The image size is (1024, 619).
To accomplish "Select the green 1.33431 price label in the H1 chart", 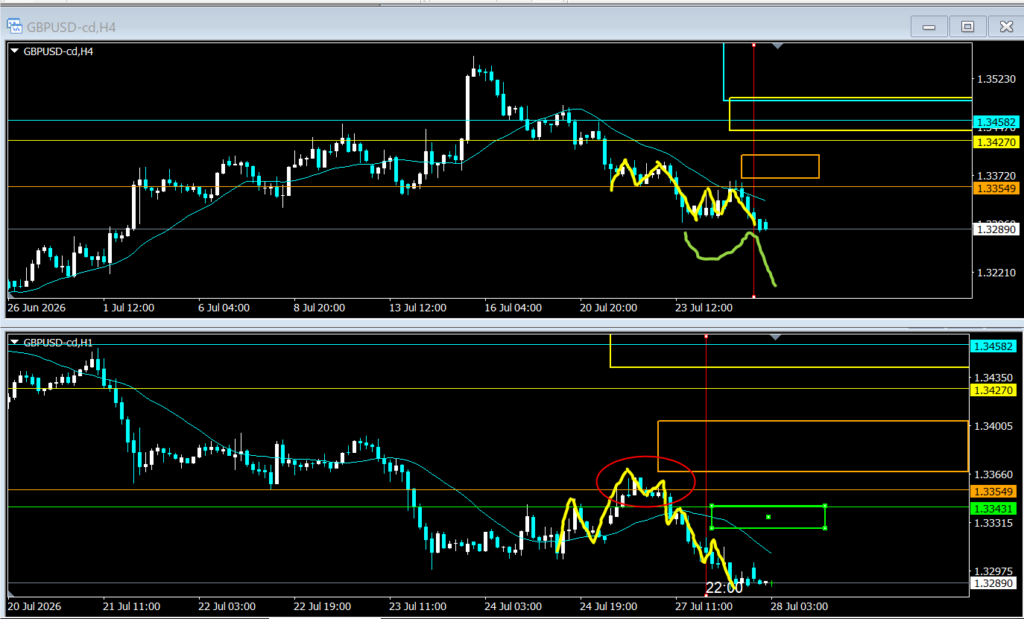I will [993, 508].
